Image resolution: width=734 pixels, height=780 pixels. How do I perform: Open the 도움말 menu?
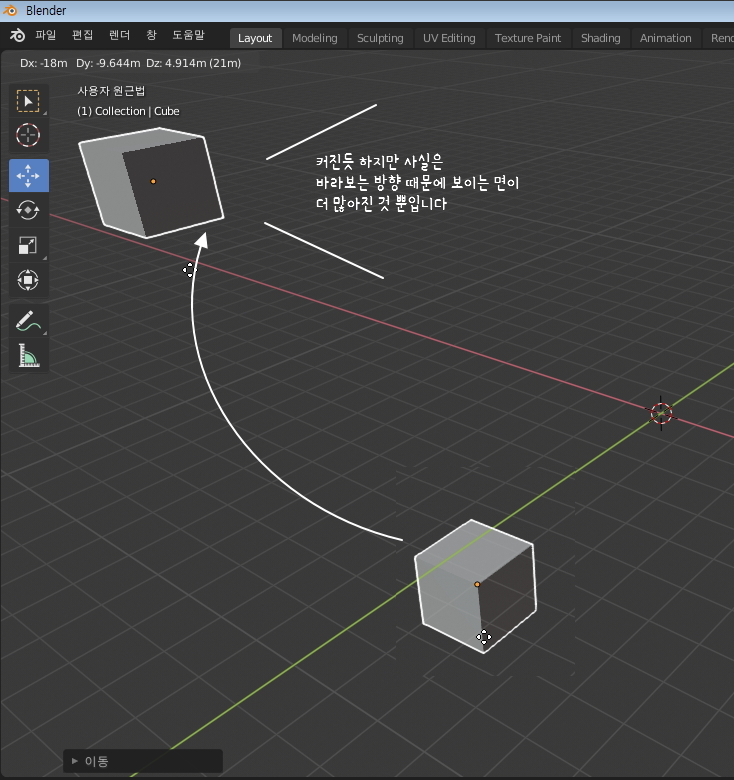188,35
